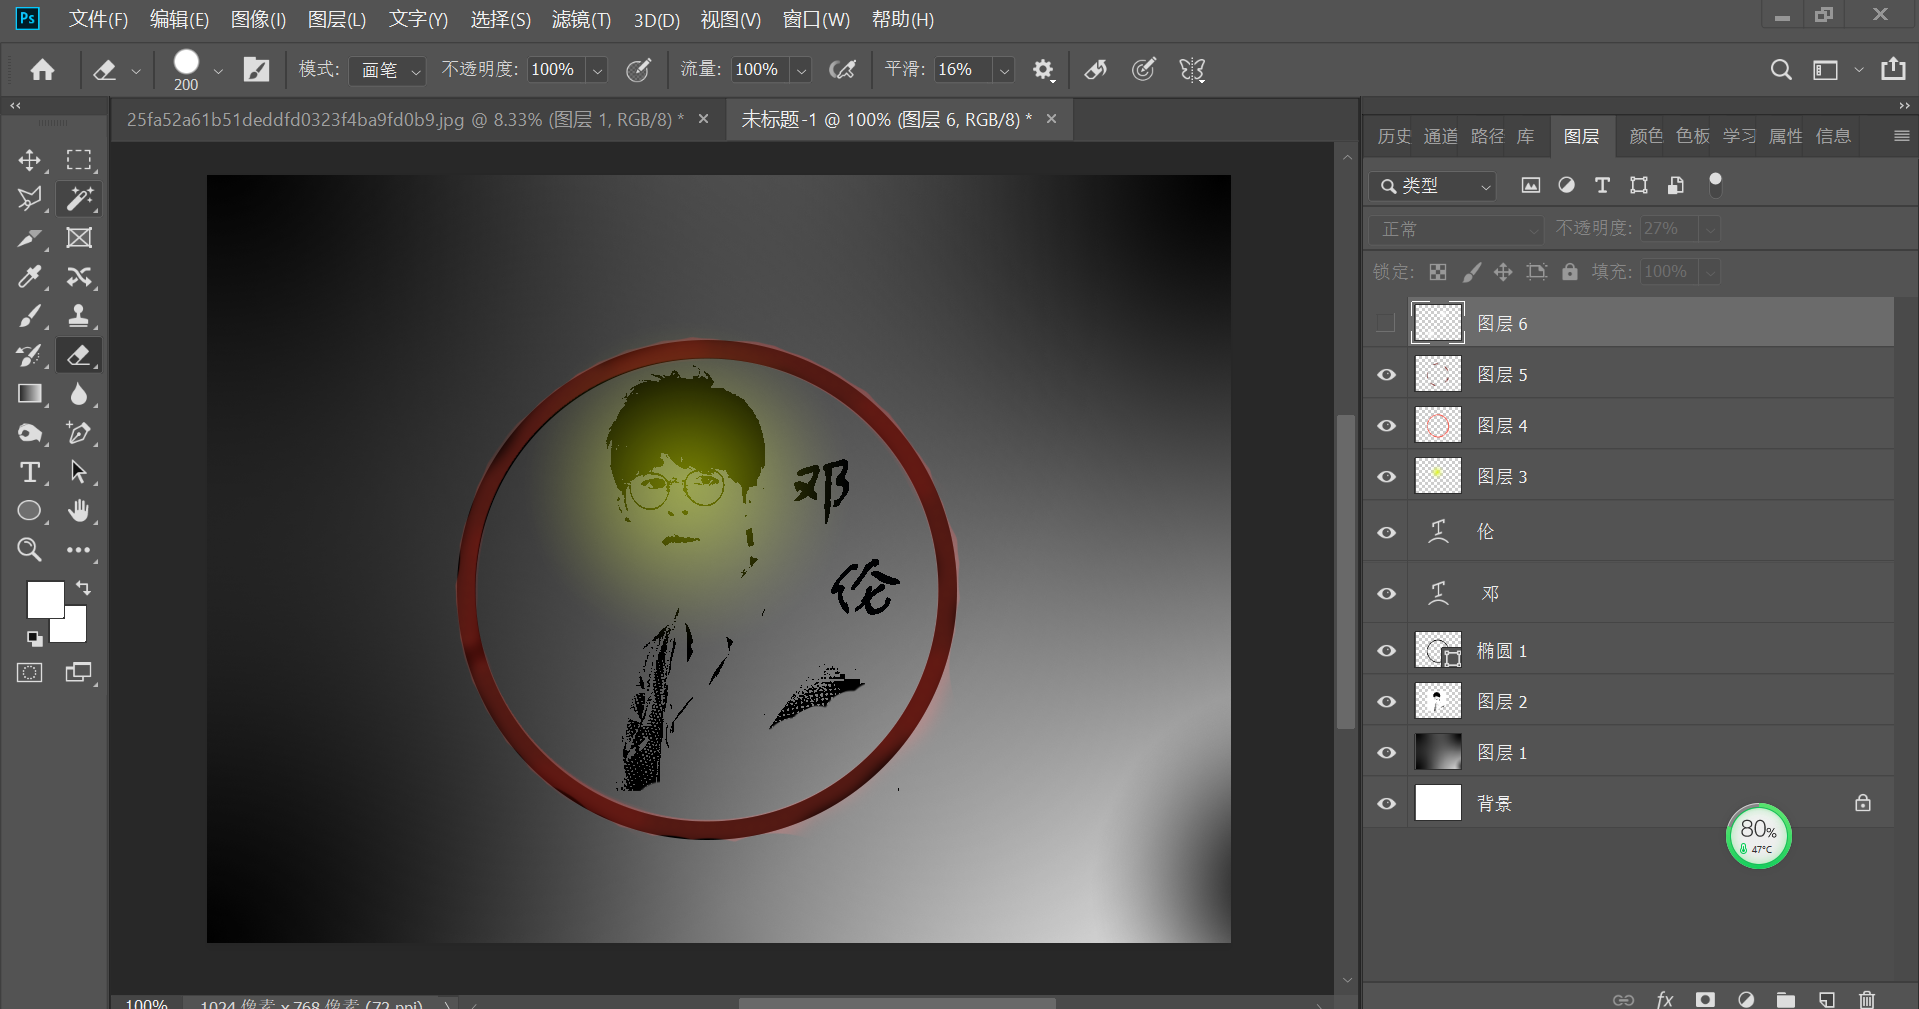Select the Brush tool

coord(30,316)
